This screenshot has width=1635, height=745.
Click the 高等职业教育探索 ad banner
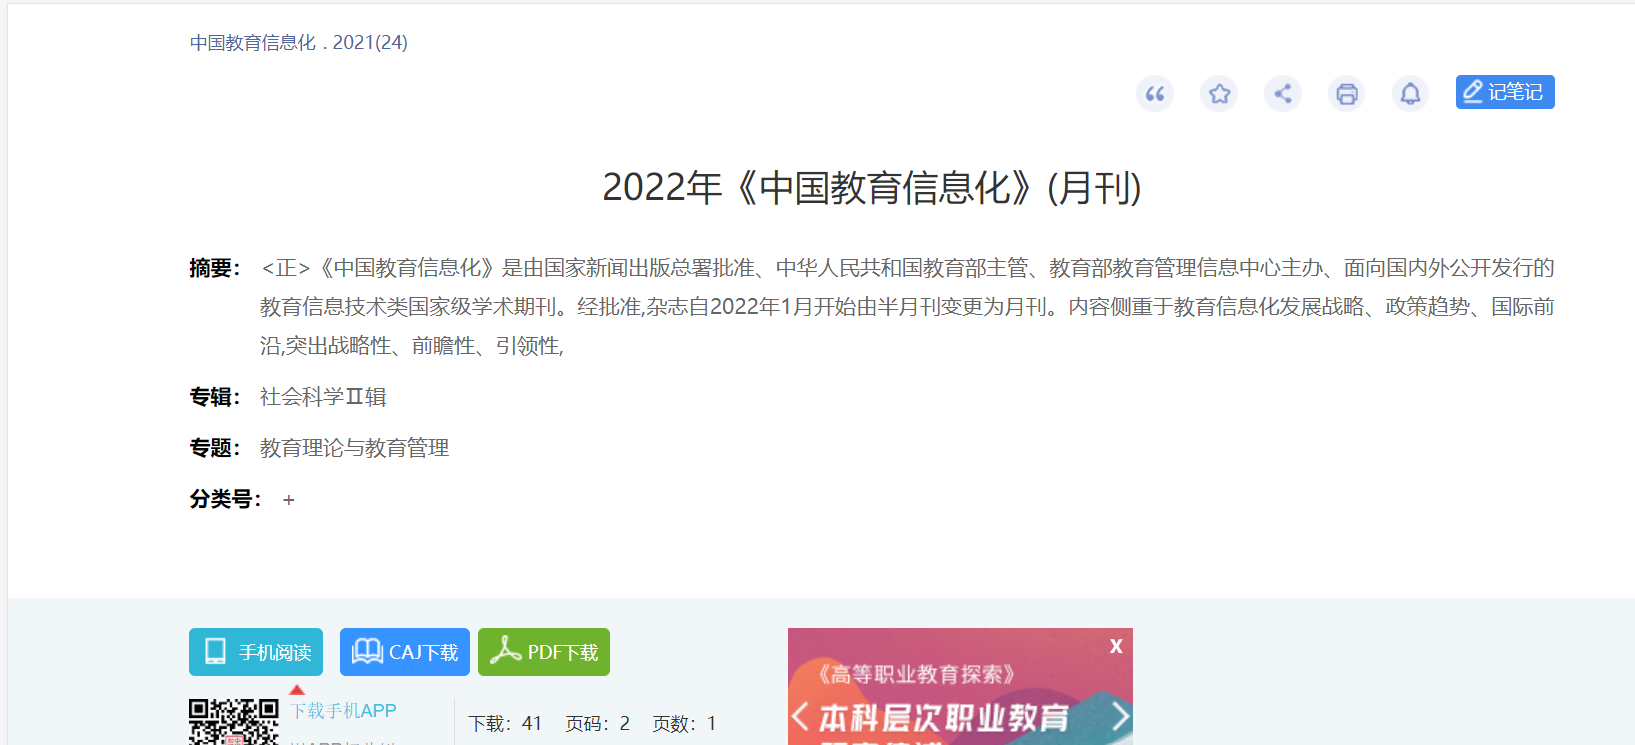point(960,687)
